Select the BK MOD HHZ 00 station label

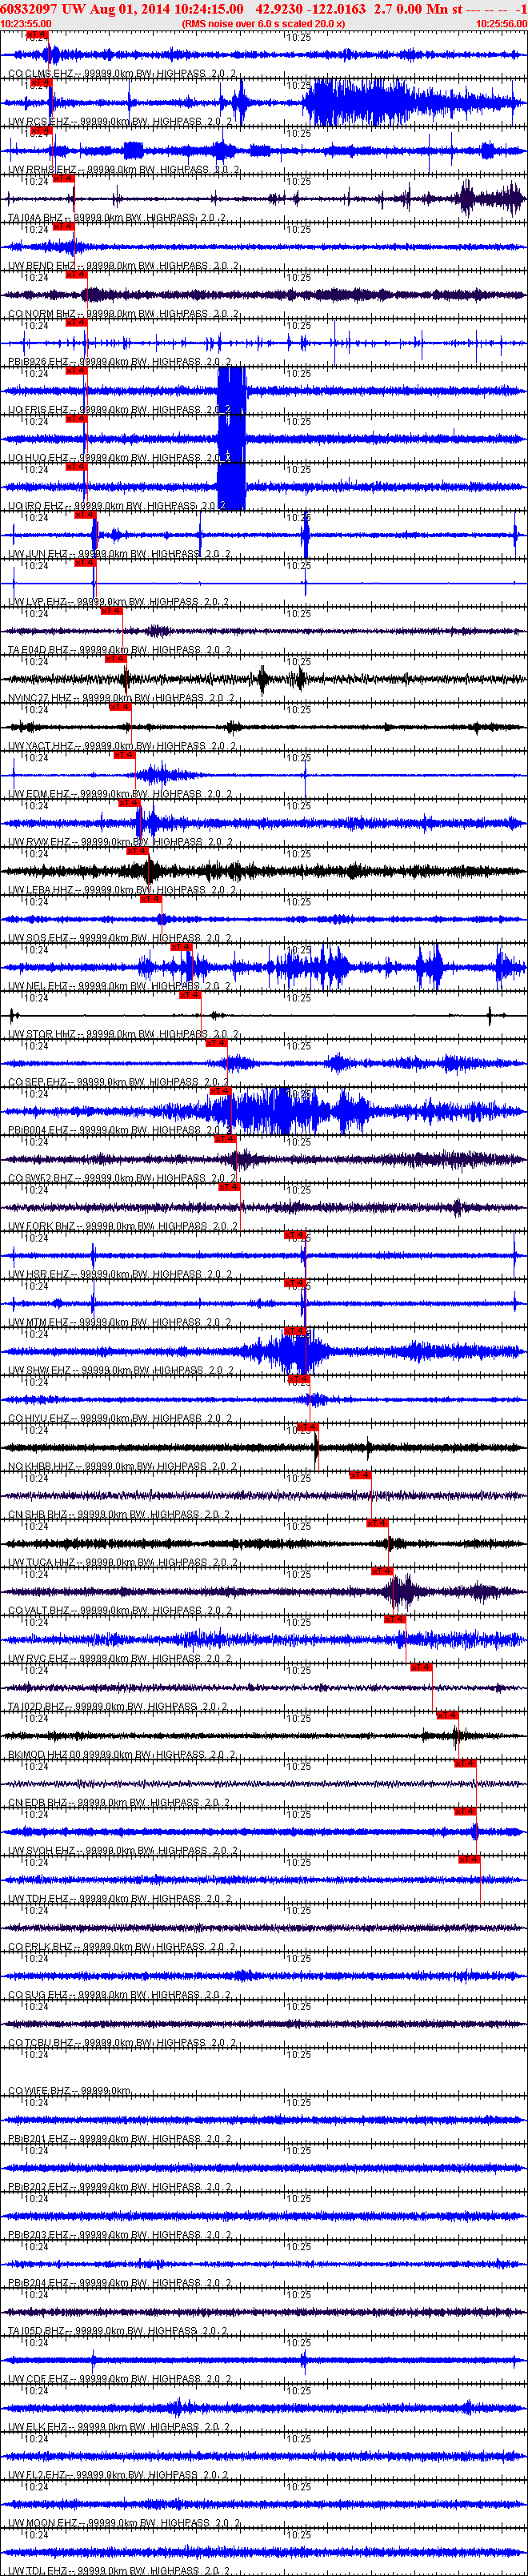tap(122, 1754)
